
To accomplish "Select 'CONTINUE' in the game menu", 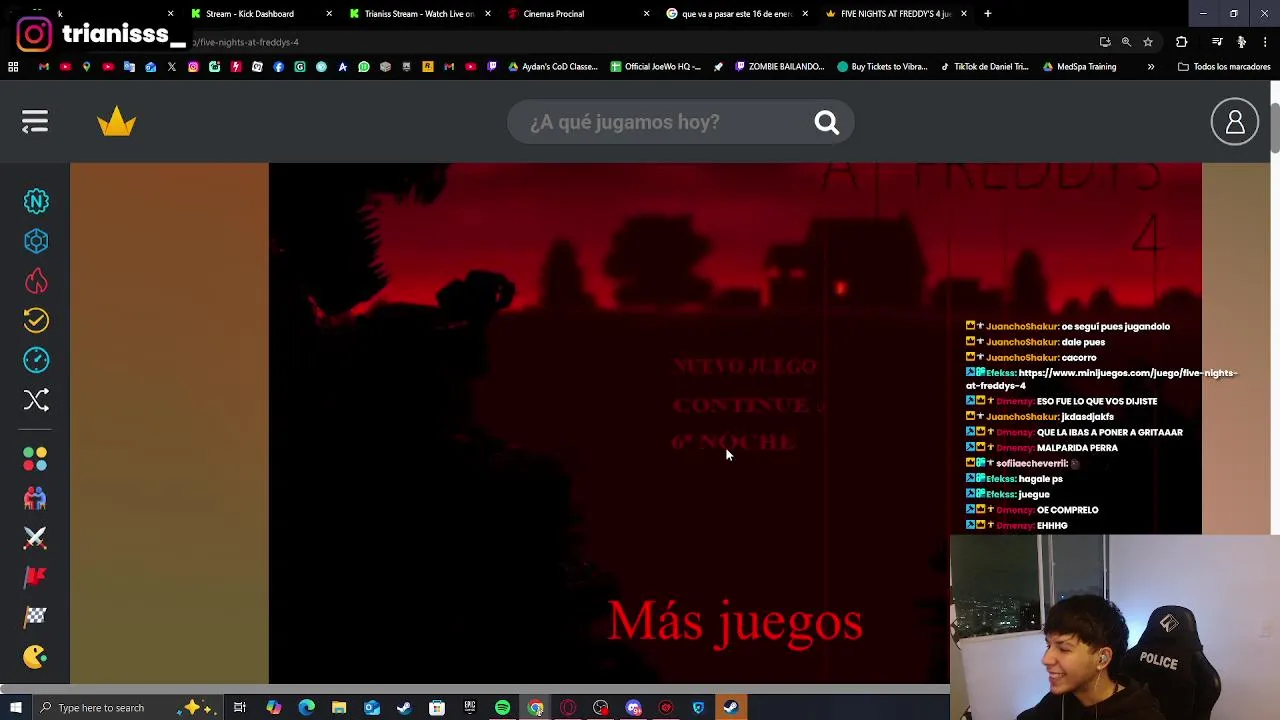I will [x=741, y=405].
